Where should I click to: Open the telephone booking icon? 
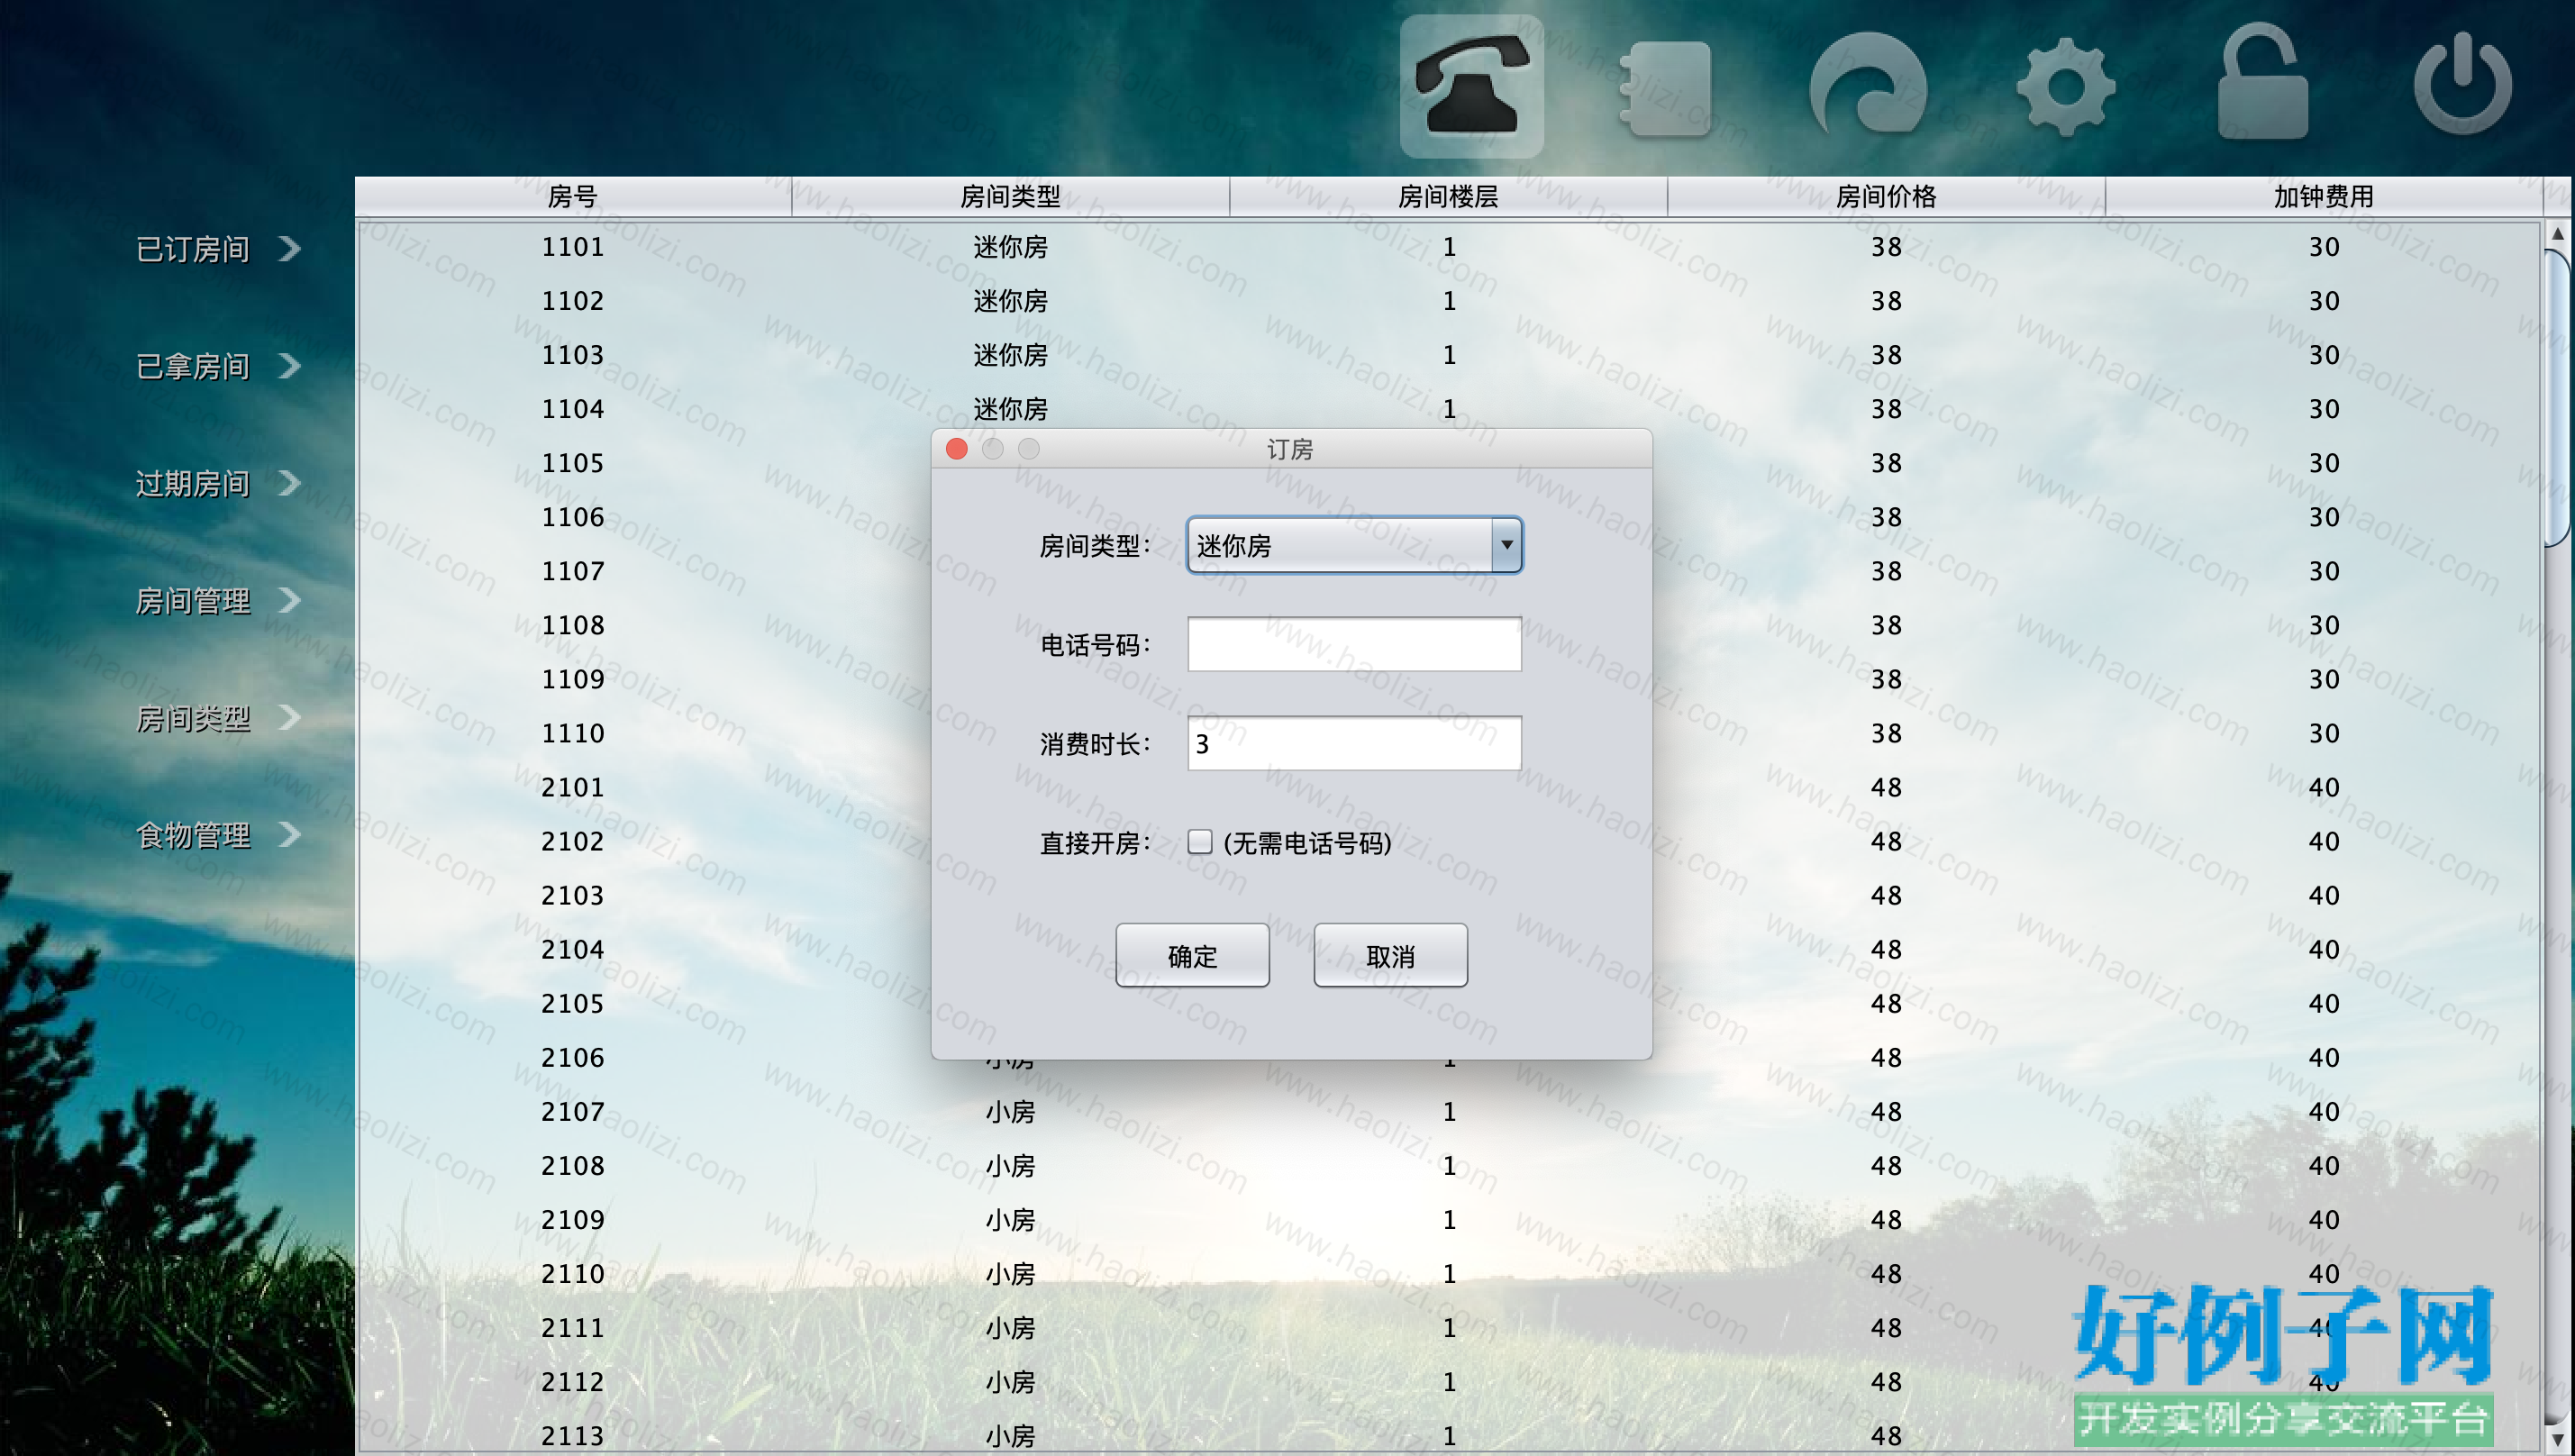[x=1471, y=86]
